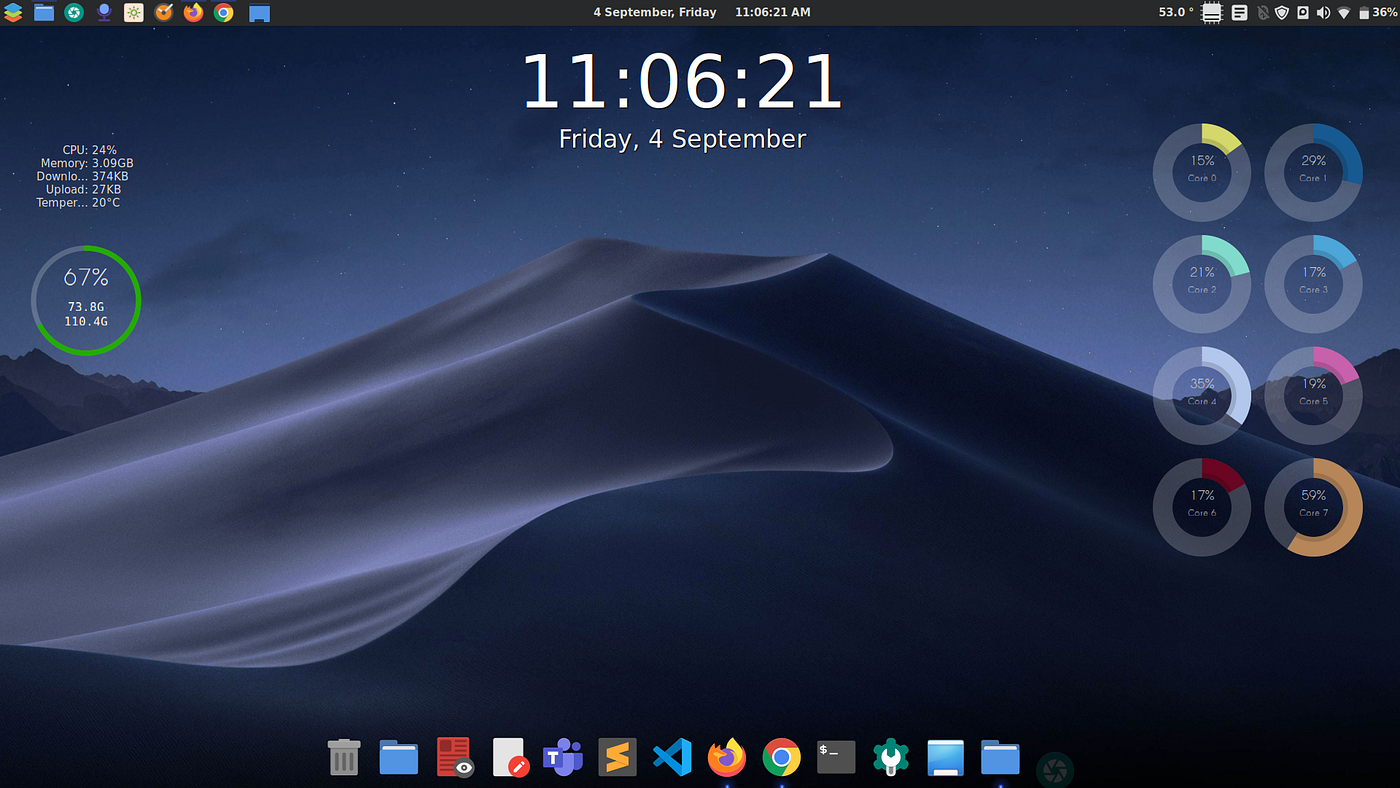Toggle the do-not-disturb notification tray icon
Image resolution: width=1400 pixels, height=788 pixels.
coord(1262,12)
